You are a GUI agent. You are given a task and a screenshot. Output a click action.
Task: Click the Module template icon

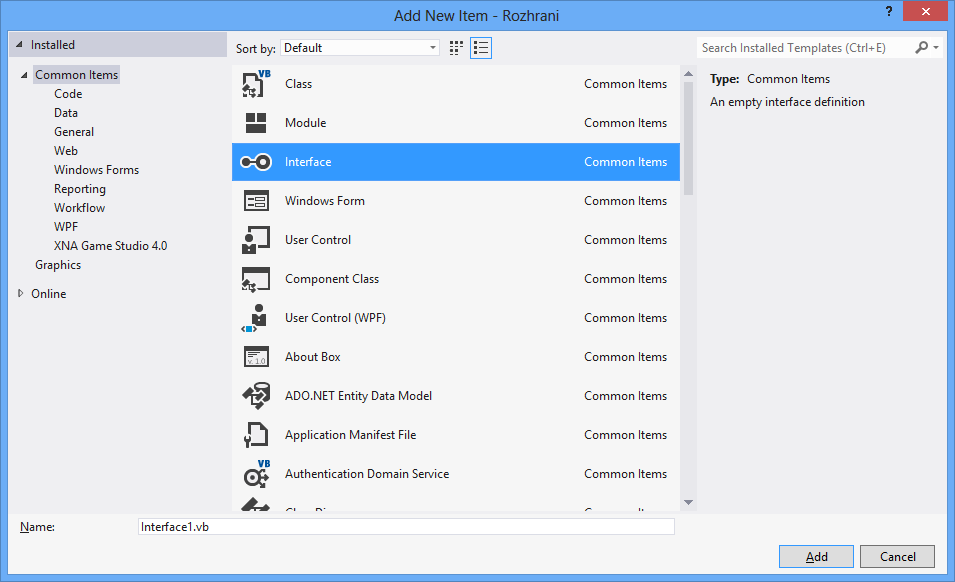[x=256, y=123]
